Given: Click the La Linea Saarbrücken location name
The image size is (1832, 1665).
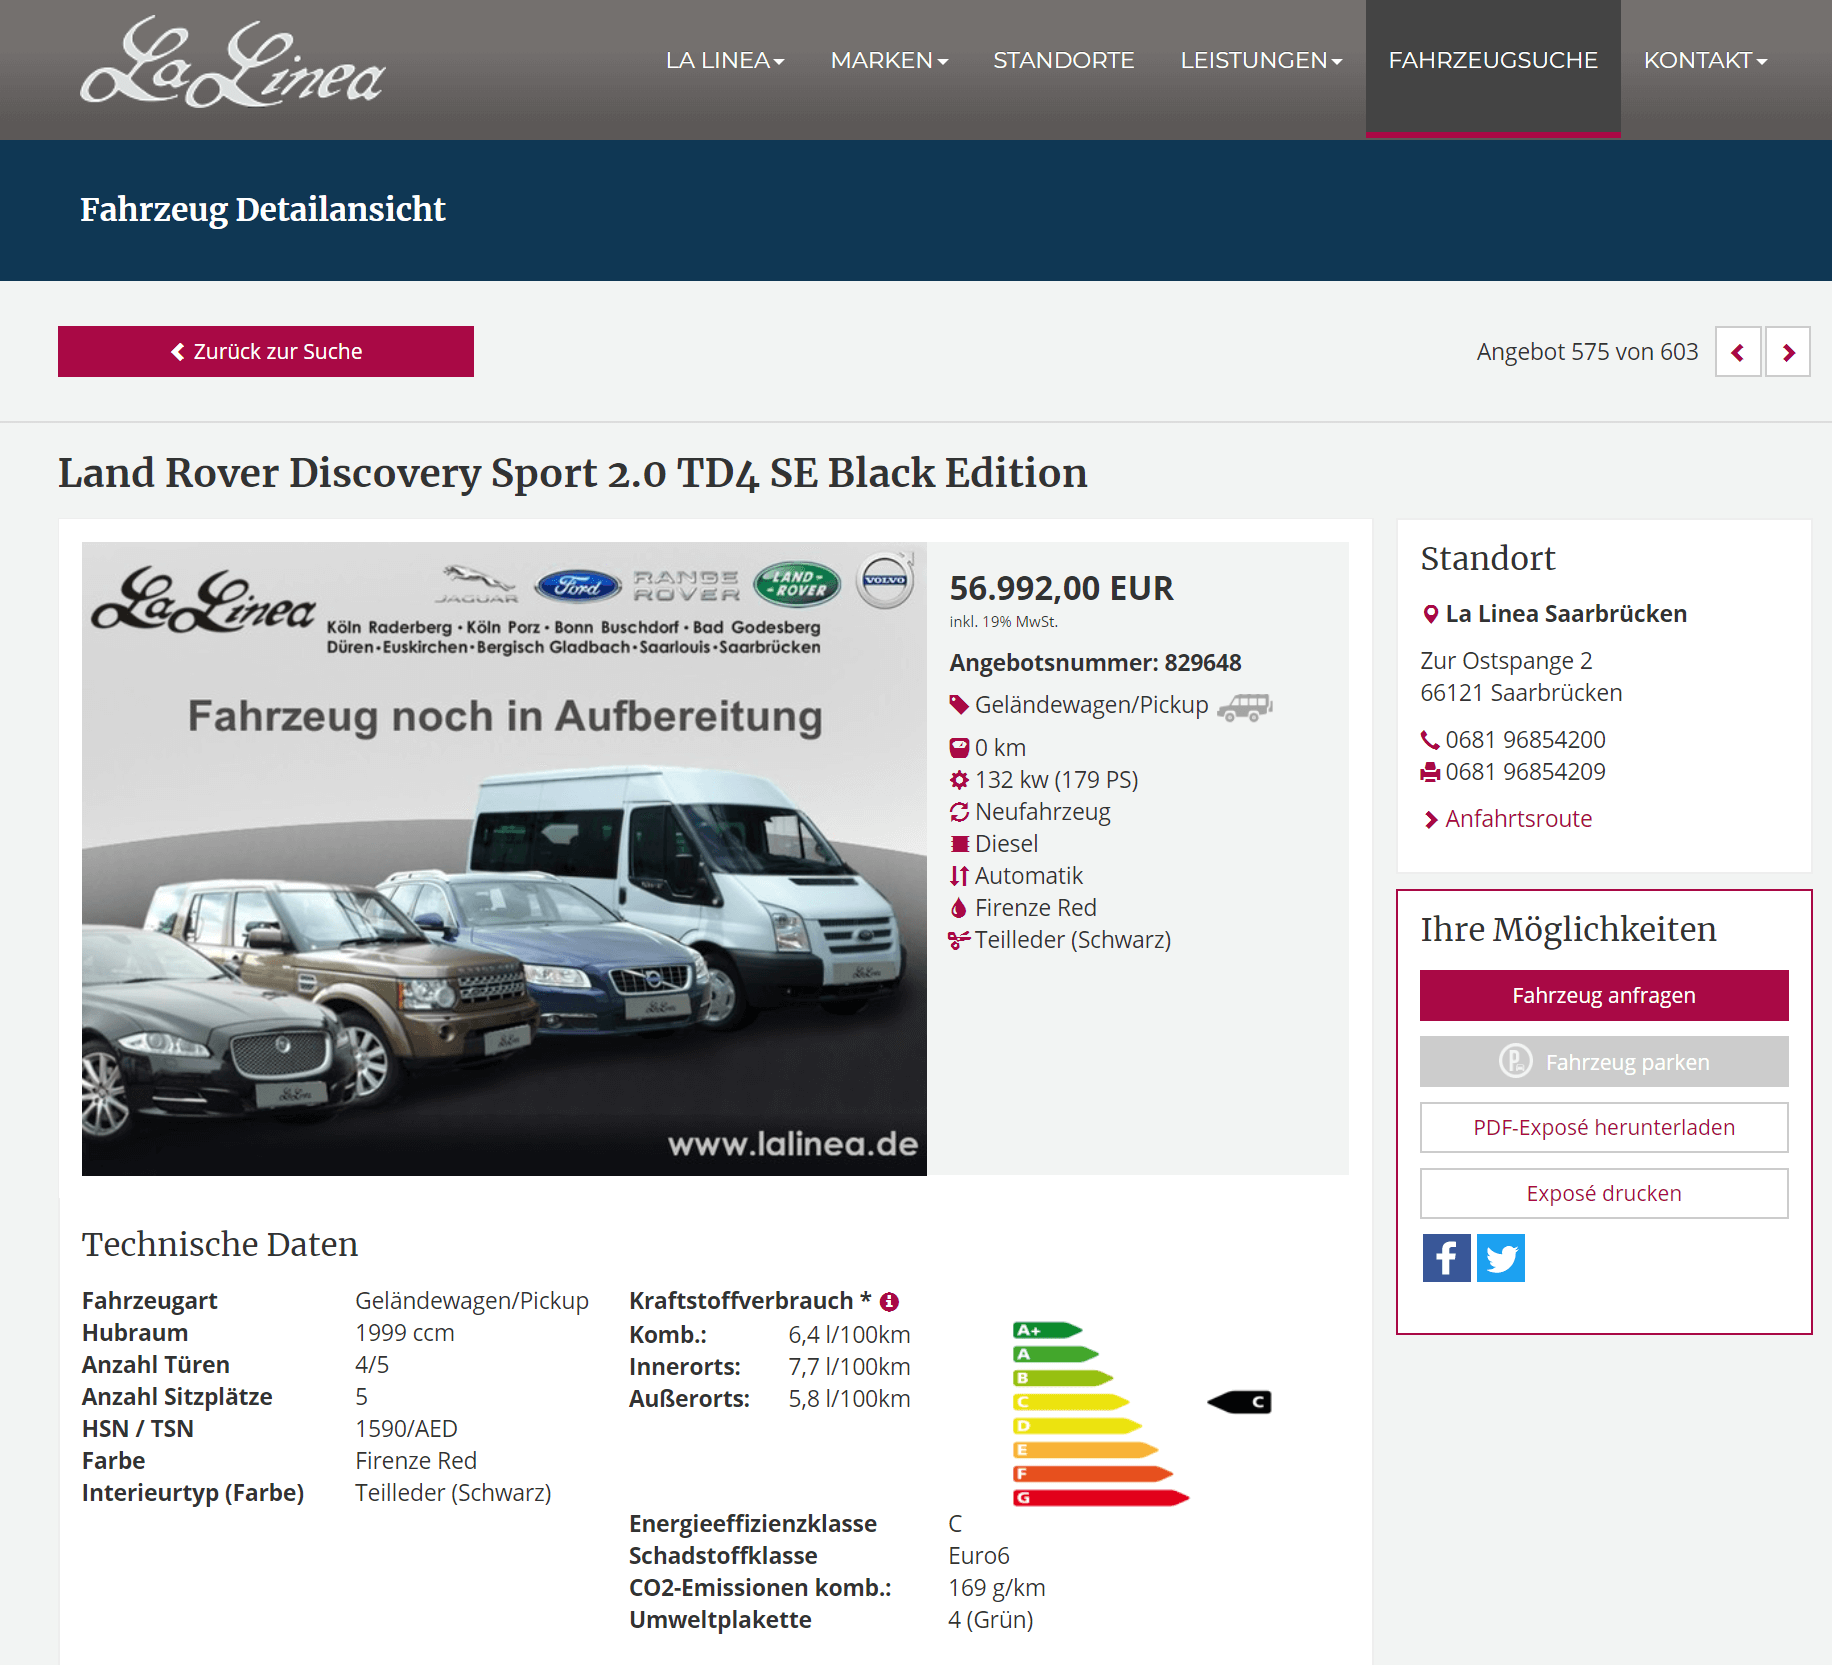Looking at the screenshot, I should pyautogui.click(x=1566, y=614).
